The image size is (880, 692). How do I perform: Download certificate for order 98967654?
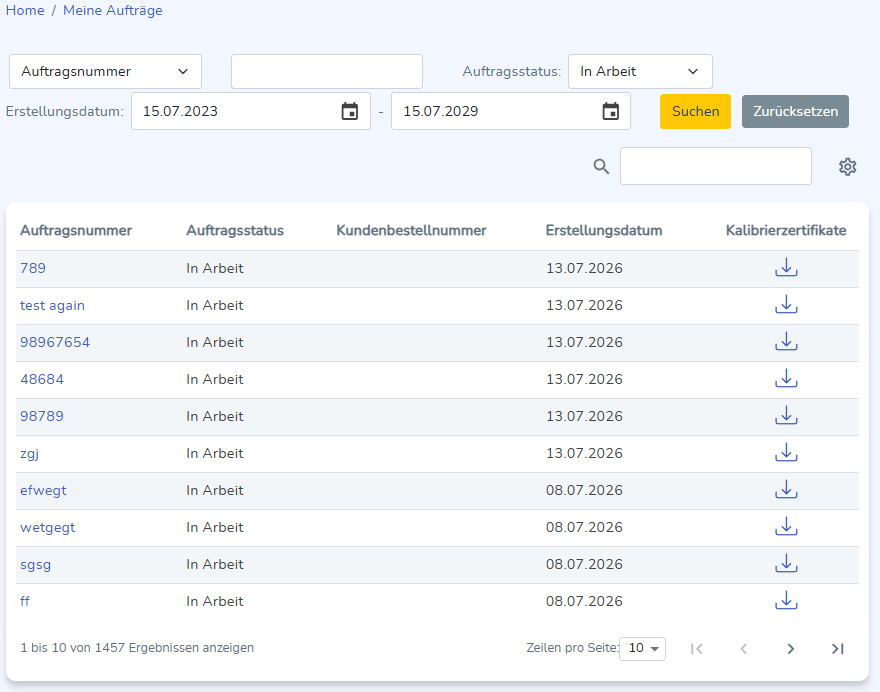click(786, 342)
